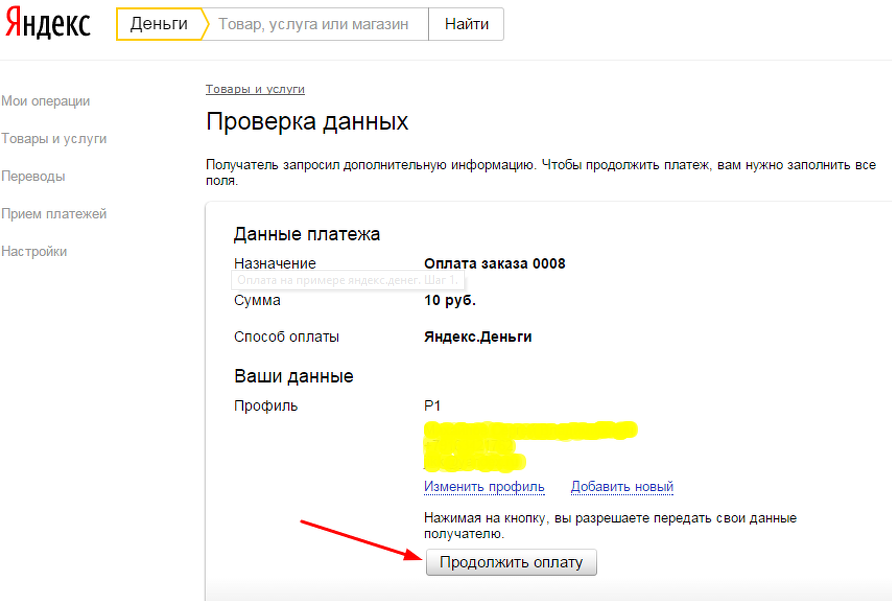Click the Продолжить оплату button

(x=511, y=562)
